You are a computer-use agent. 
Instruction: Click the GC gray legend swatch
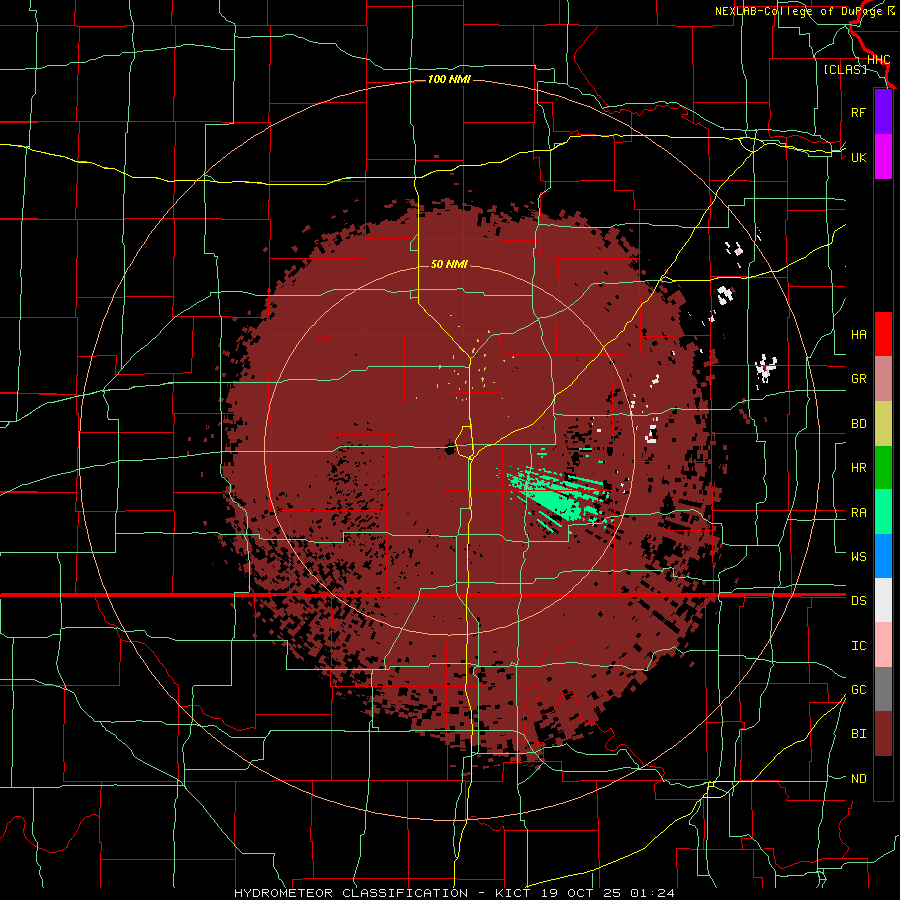[883, 689]
